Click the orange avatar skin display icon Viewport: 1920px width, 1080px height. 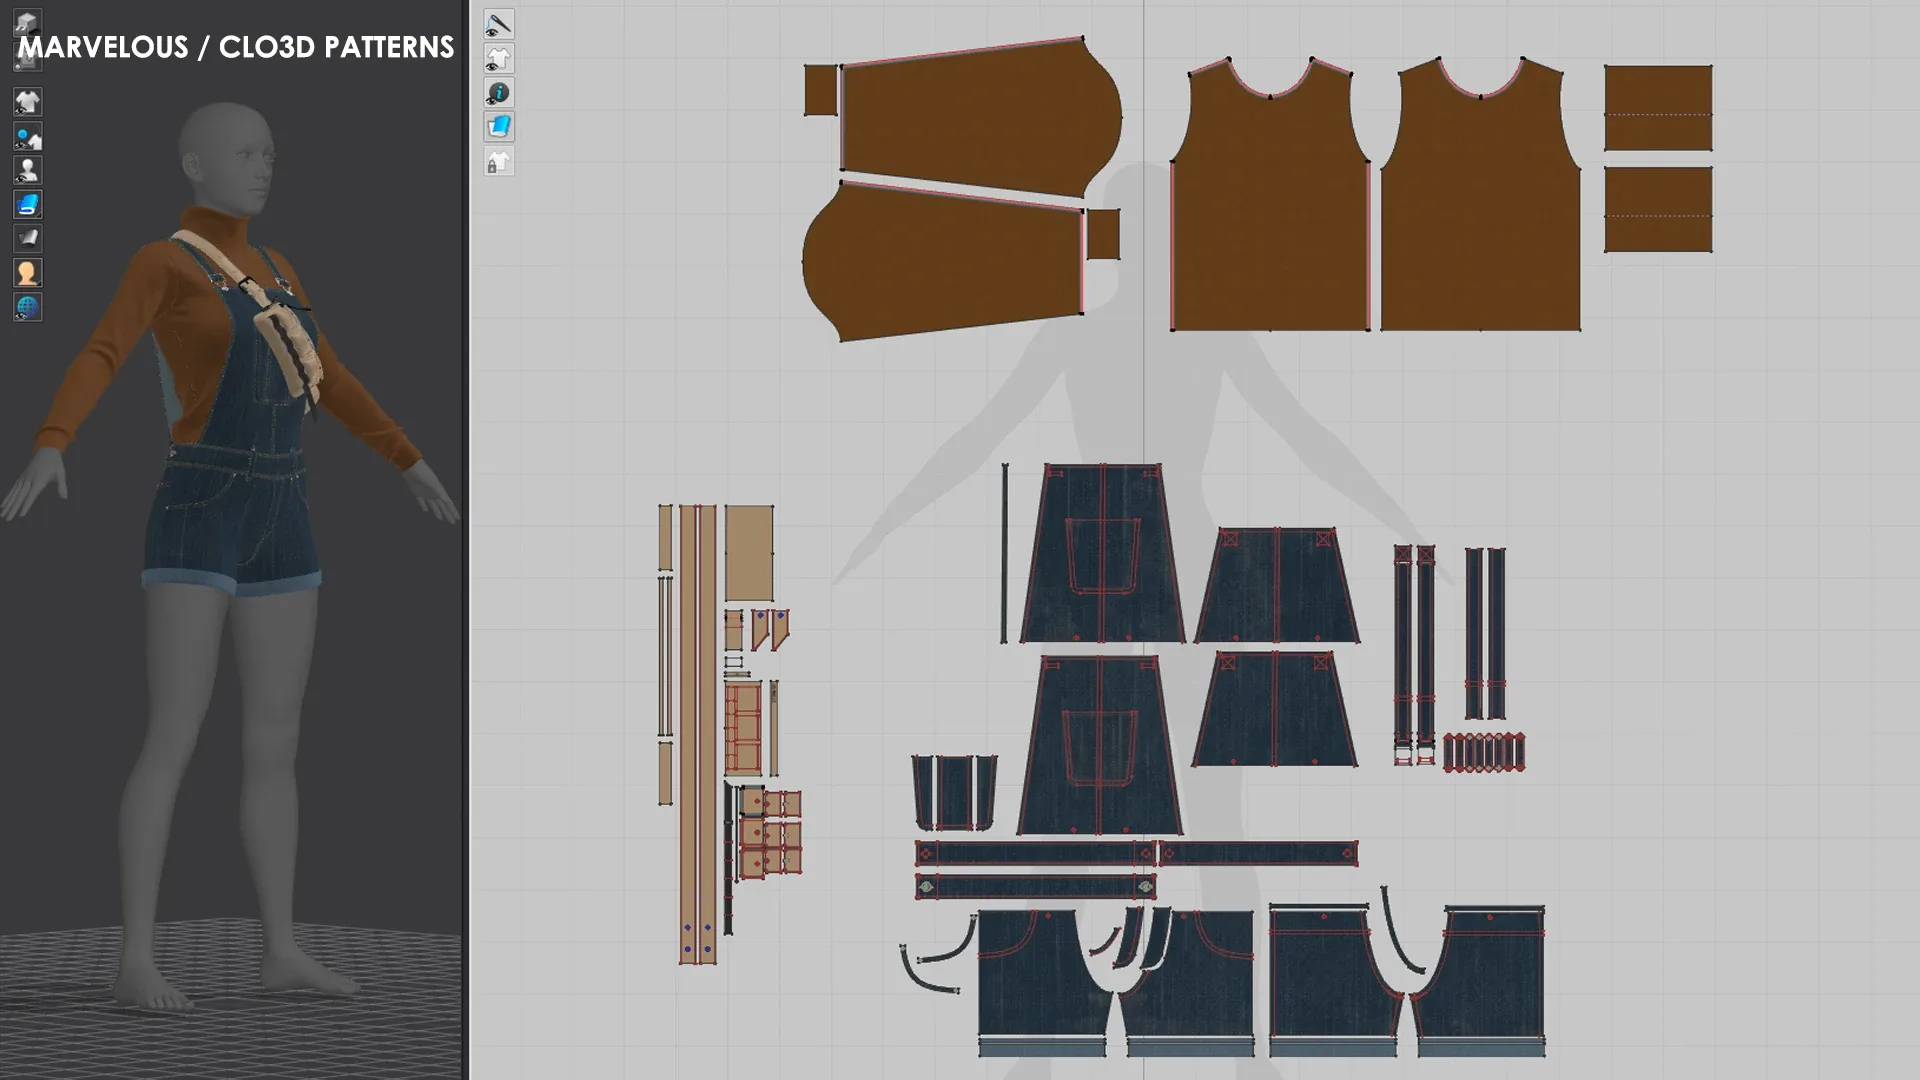(27, 272)
